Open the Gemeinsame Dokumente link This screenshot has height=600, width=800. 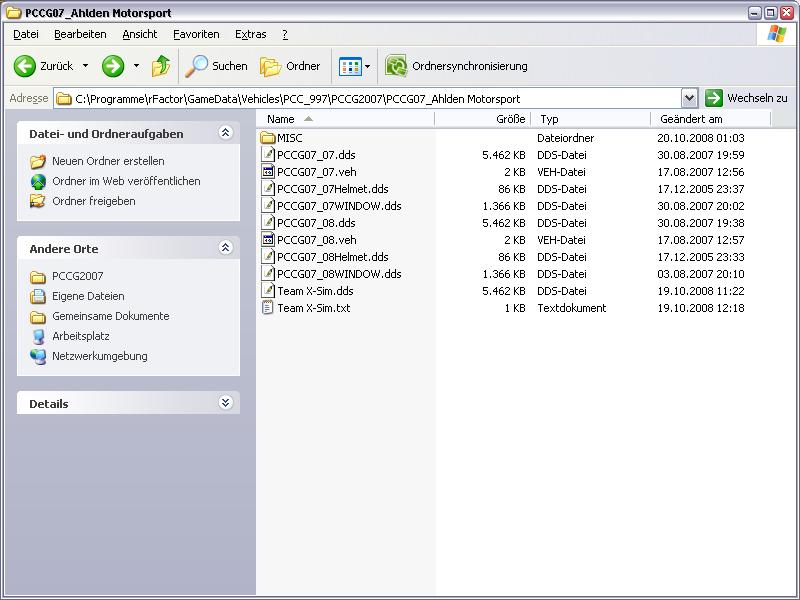(111, 316)
